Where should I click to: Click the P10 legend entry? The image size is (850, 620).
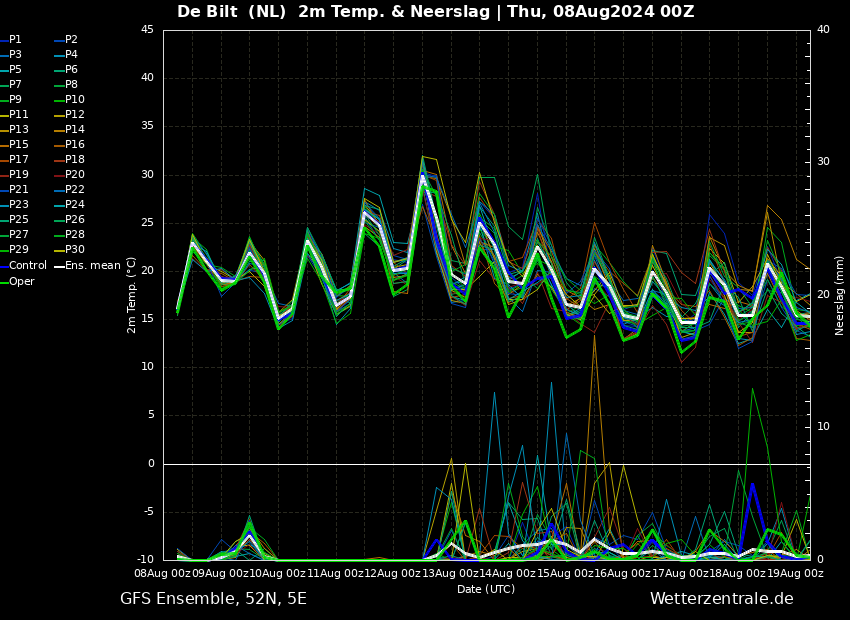point(70,100)
